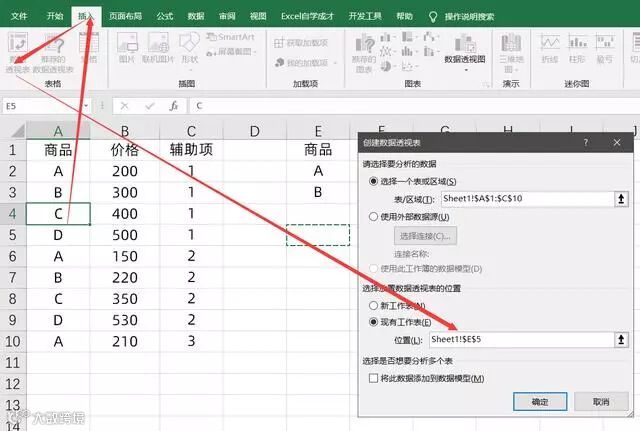
Task: Click the Name Box showing E5
Action: [43, 106]
